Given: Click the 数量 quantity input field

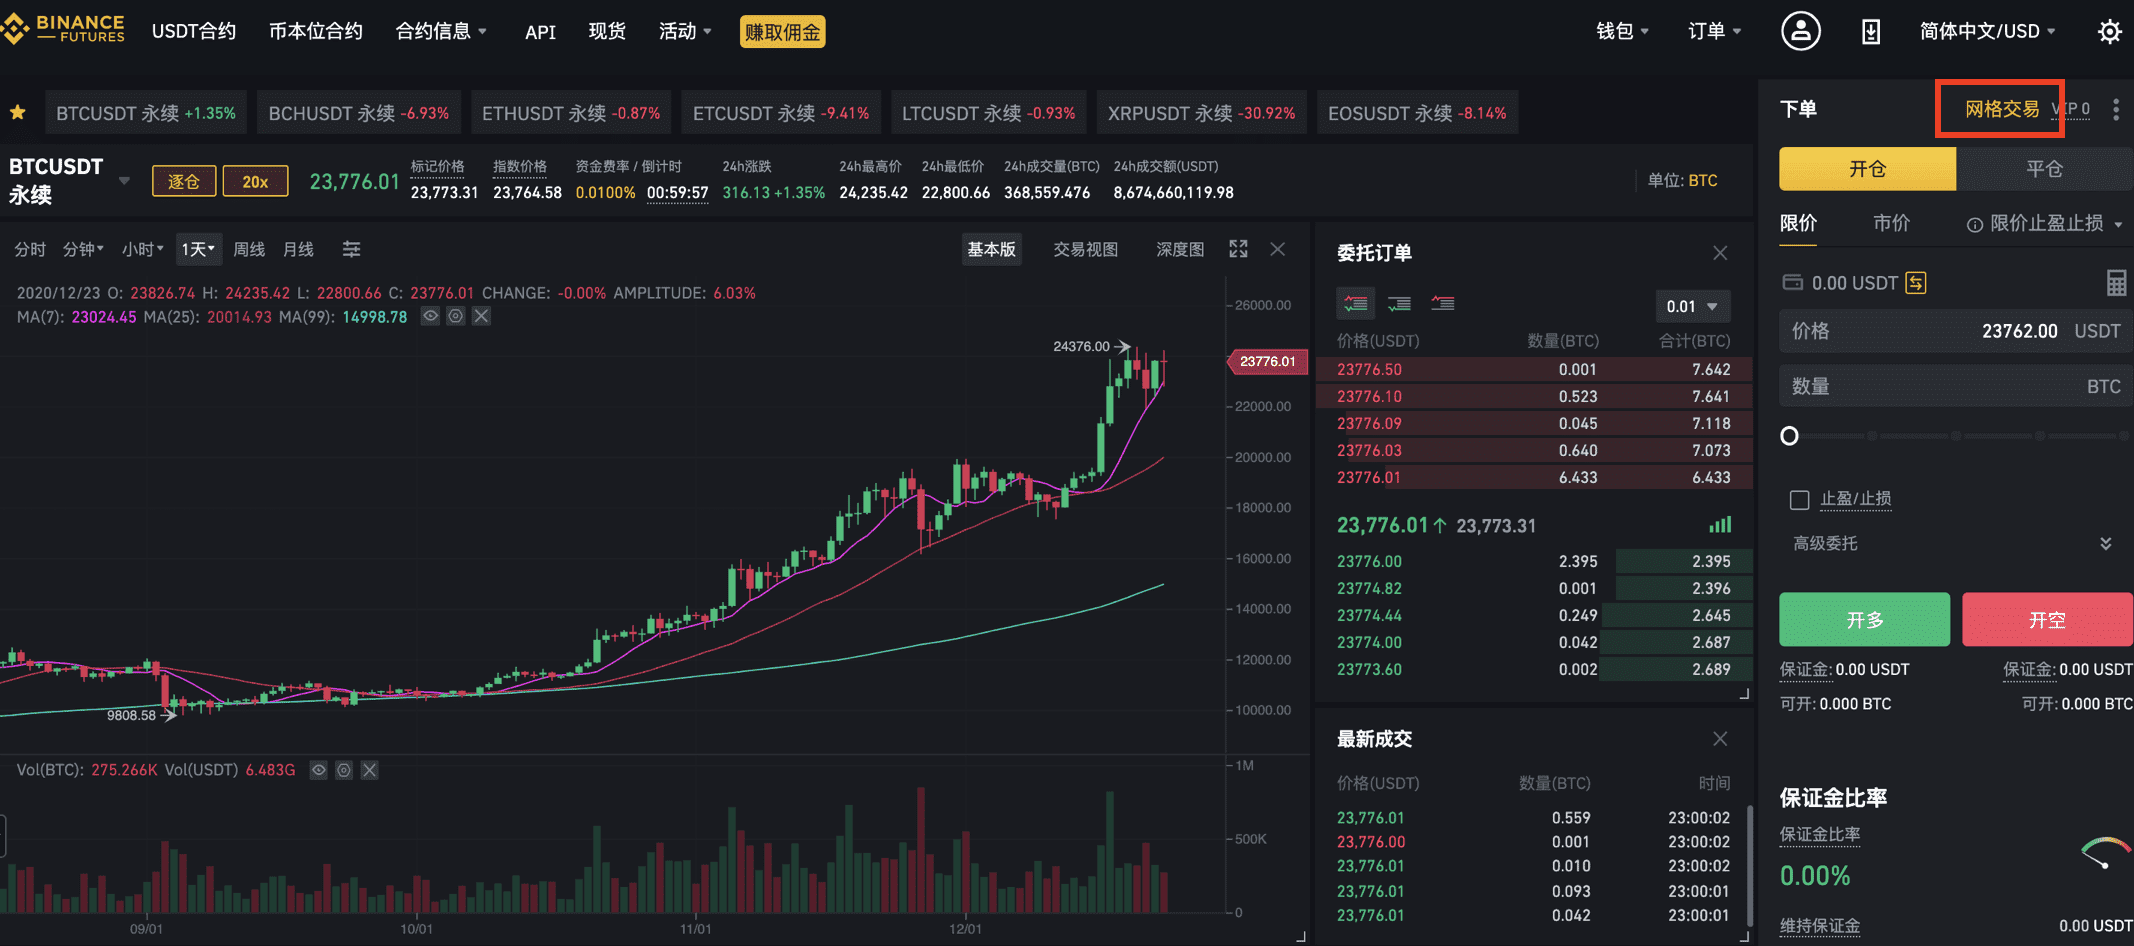Looking at the screenshot, I should click(x=1955, y=386).
